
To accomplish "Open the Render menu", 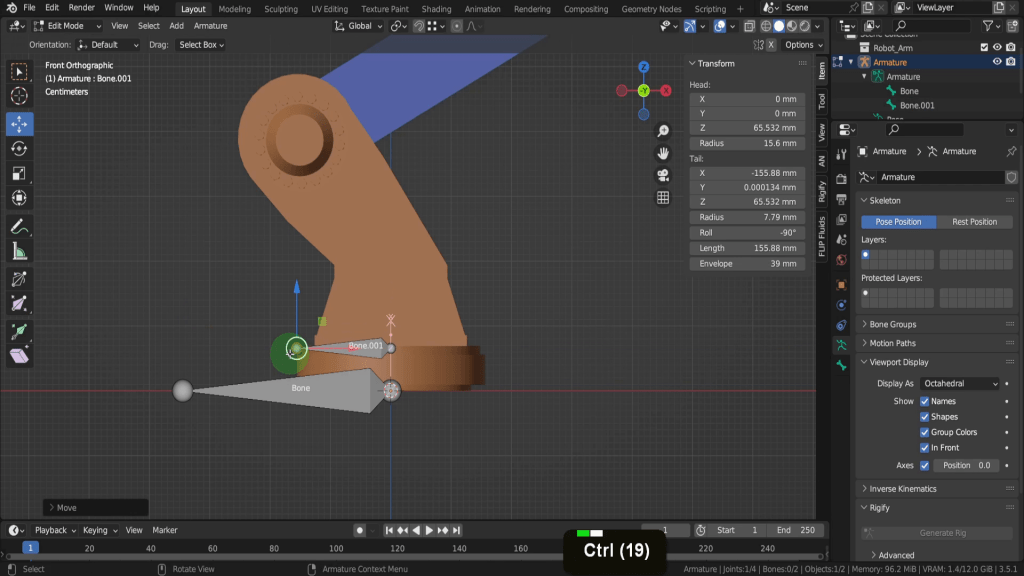I will (82, 8).
